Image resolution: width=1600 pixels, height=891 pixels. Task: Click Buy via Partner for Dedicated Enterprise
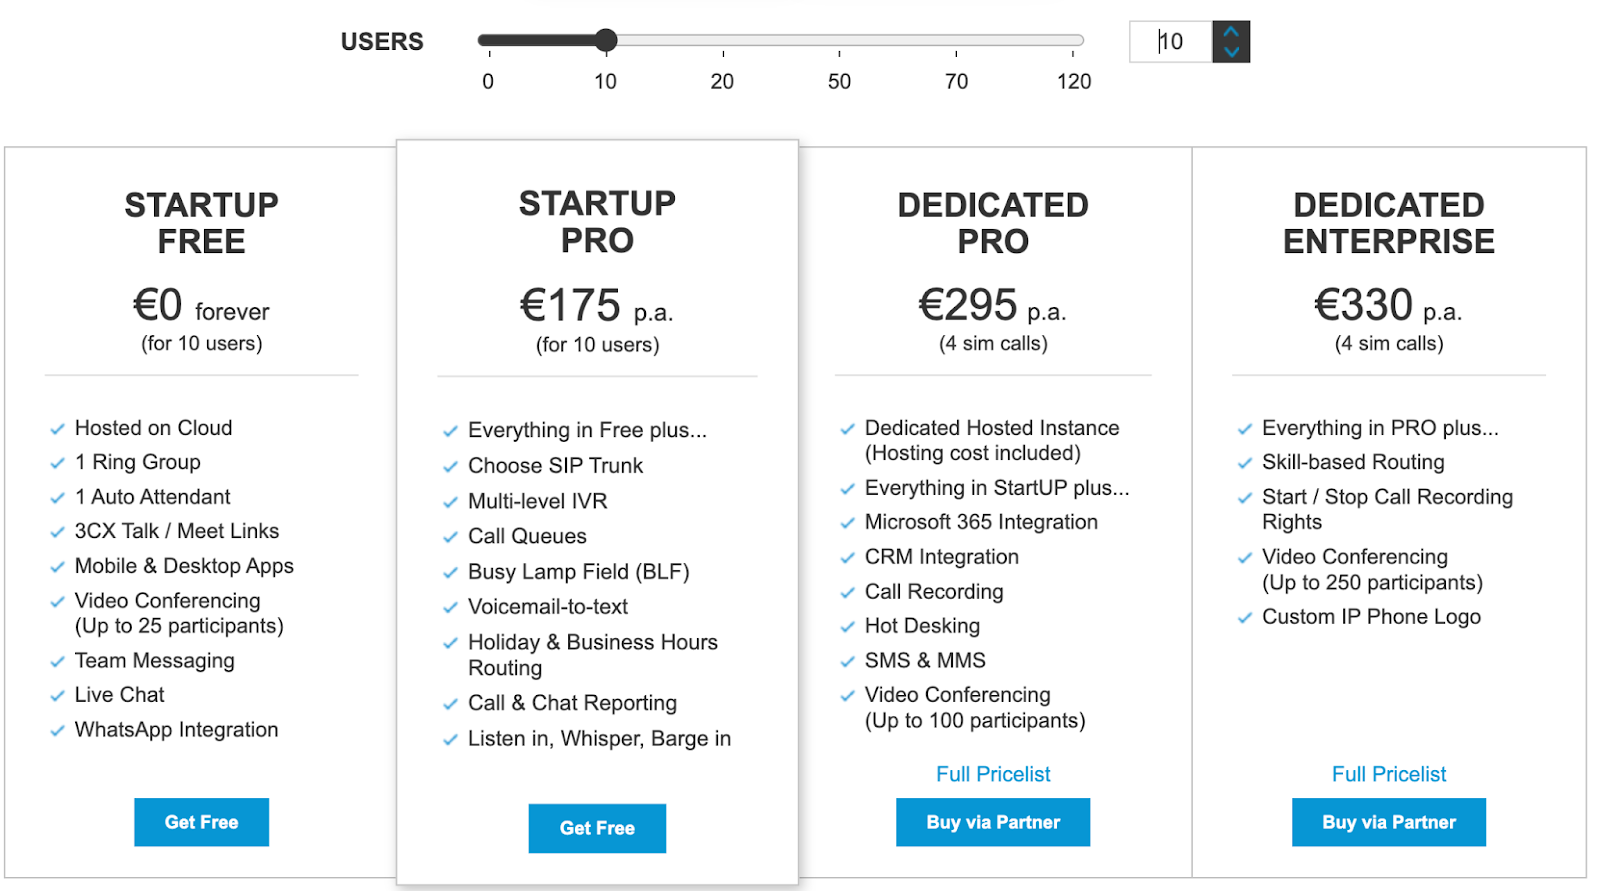click(x=1388, y=822)
